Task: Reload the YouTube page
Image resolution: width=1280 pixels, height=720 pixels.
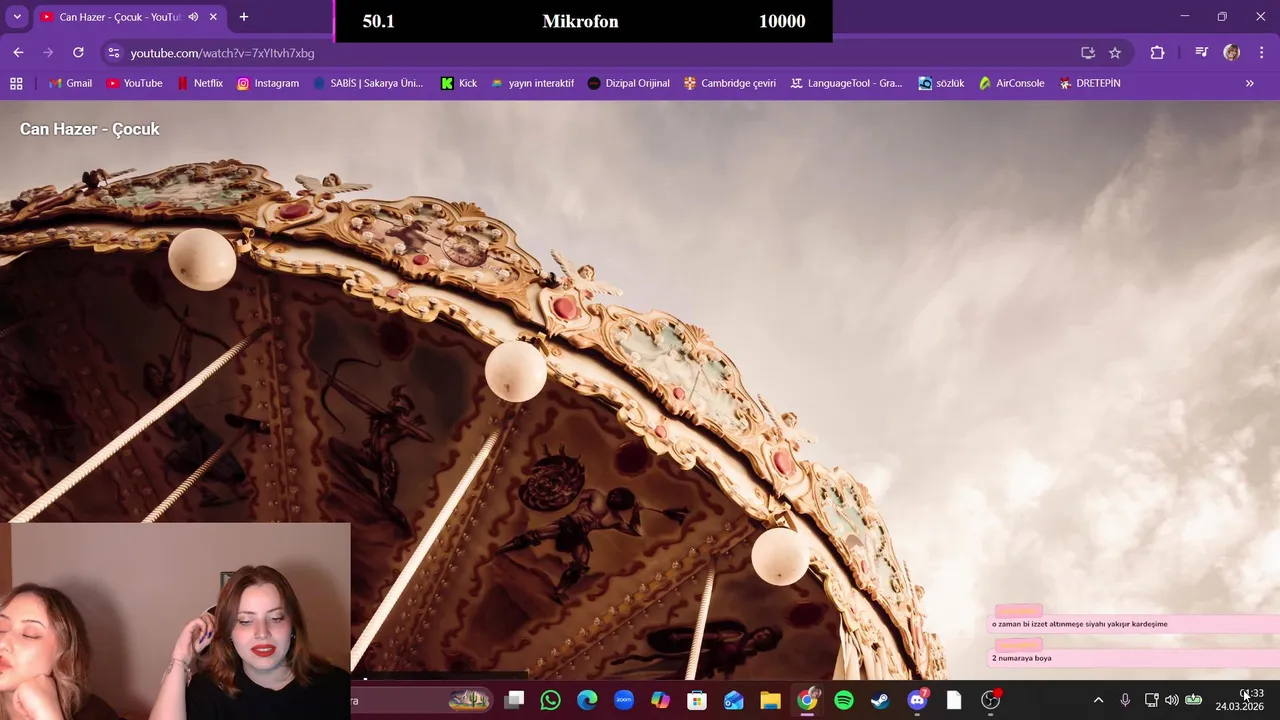Action: pyautogui.click(x=78, y=52)
